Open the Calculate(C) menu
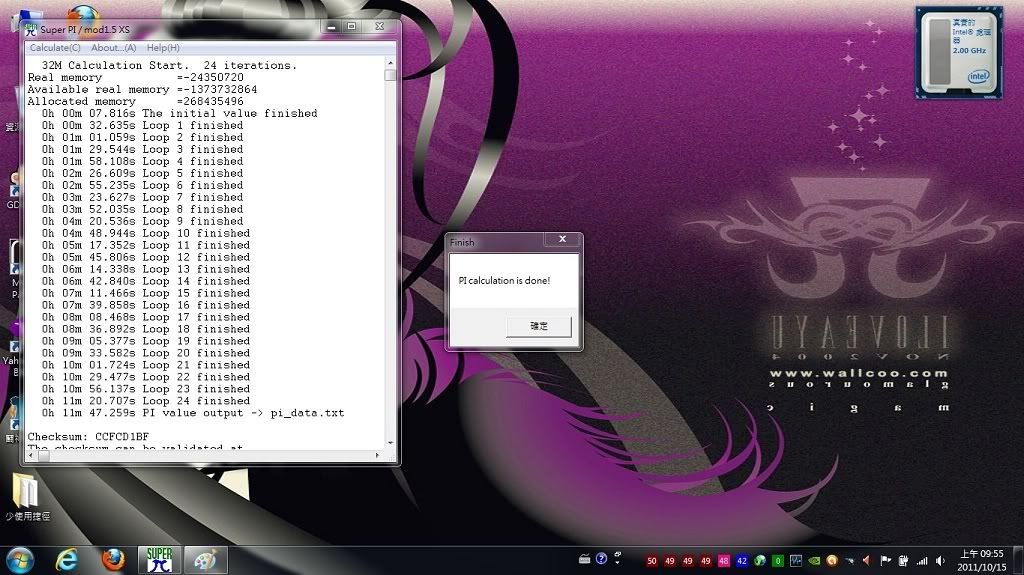The height and width of the screenshot is (575, 1024). tap(55, 48)
